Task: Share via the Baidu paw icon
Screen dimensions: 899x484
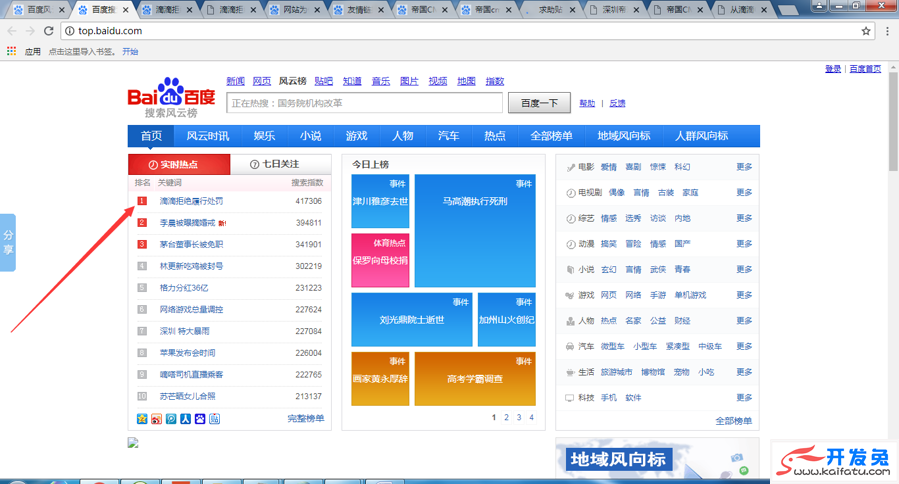Action: pyautogui.click(x=200, y=419)
